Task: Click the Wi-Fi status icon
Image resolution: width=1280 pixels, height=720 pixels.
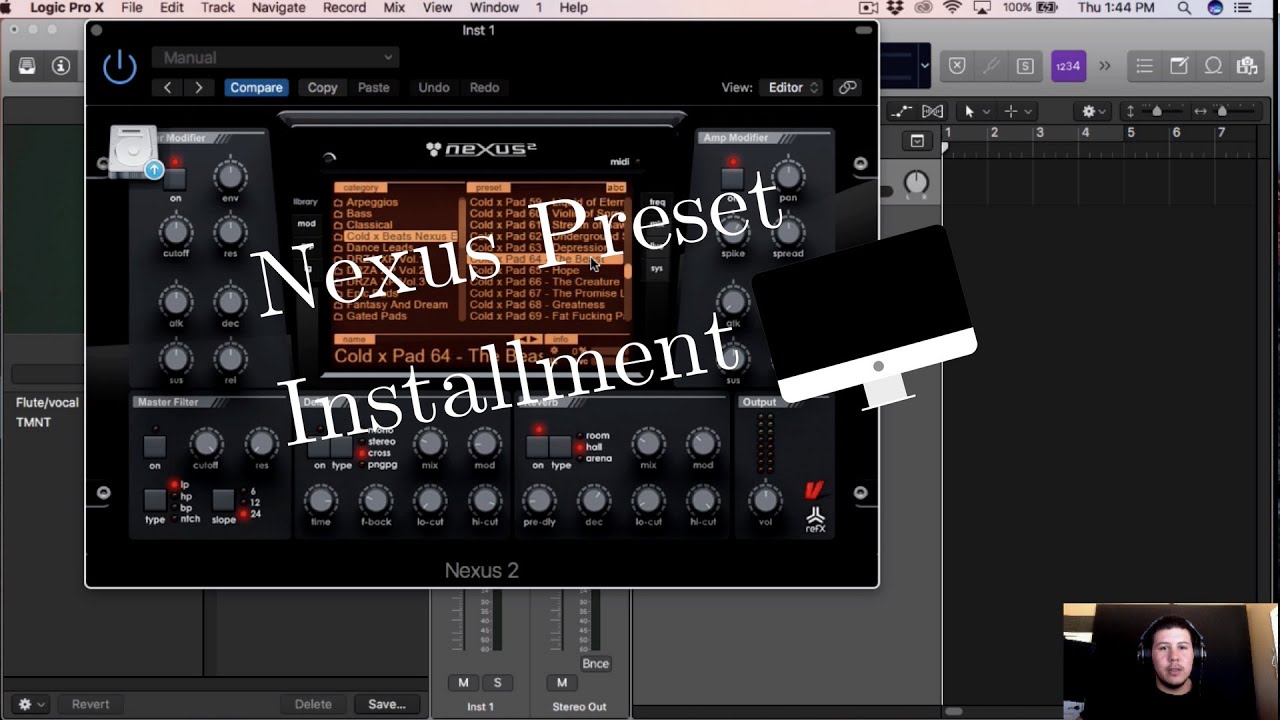Action: click(x=952, y=8)
